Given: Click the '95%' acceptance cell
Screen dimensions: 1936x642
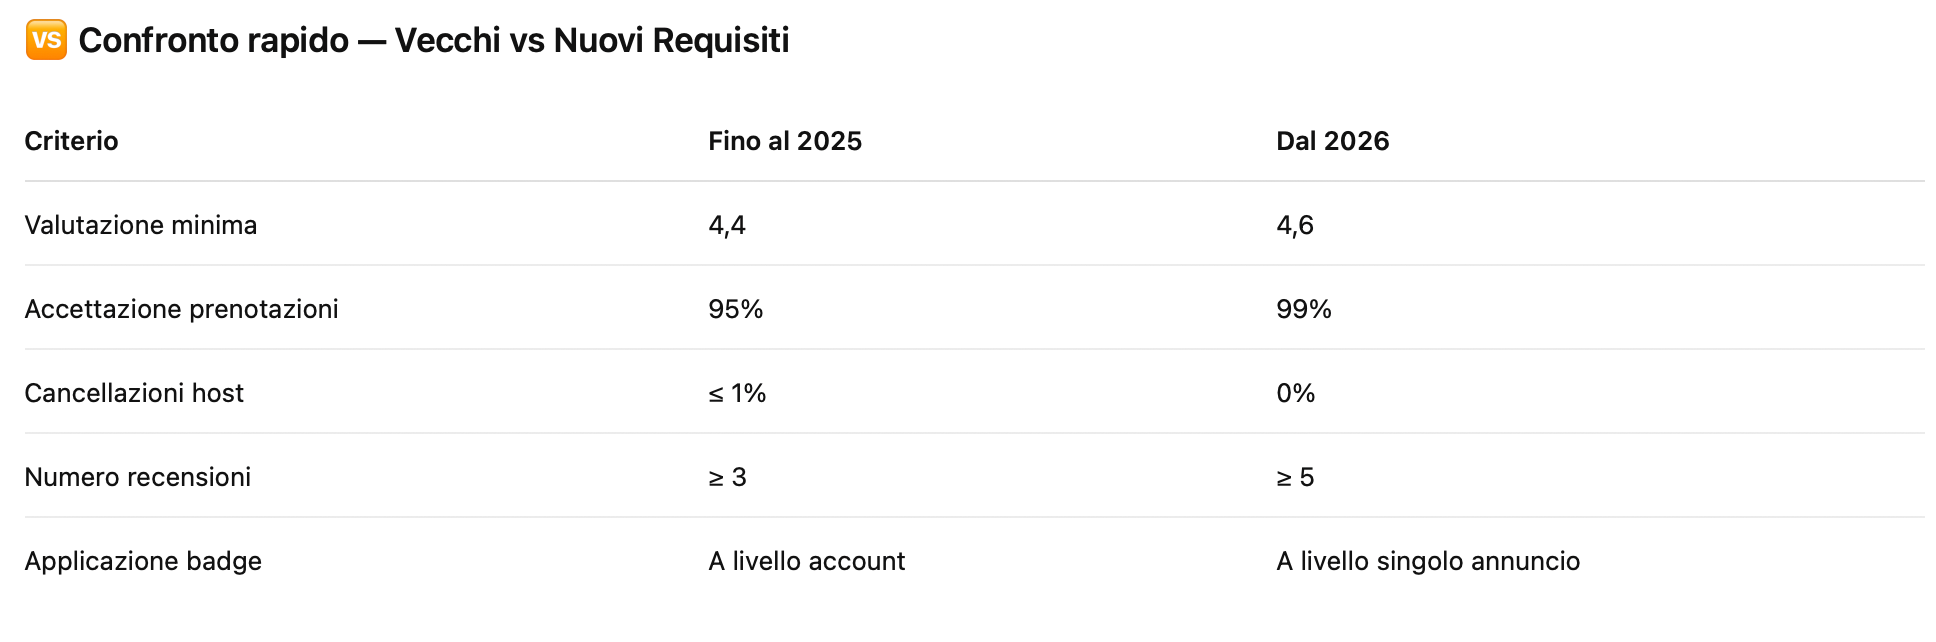Looking at the screenshot, I should click(735, 309).
